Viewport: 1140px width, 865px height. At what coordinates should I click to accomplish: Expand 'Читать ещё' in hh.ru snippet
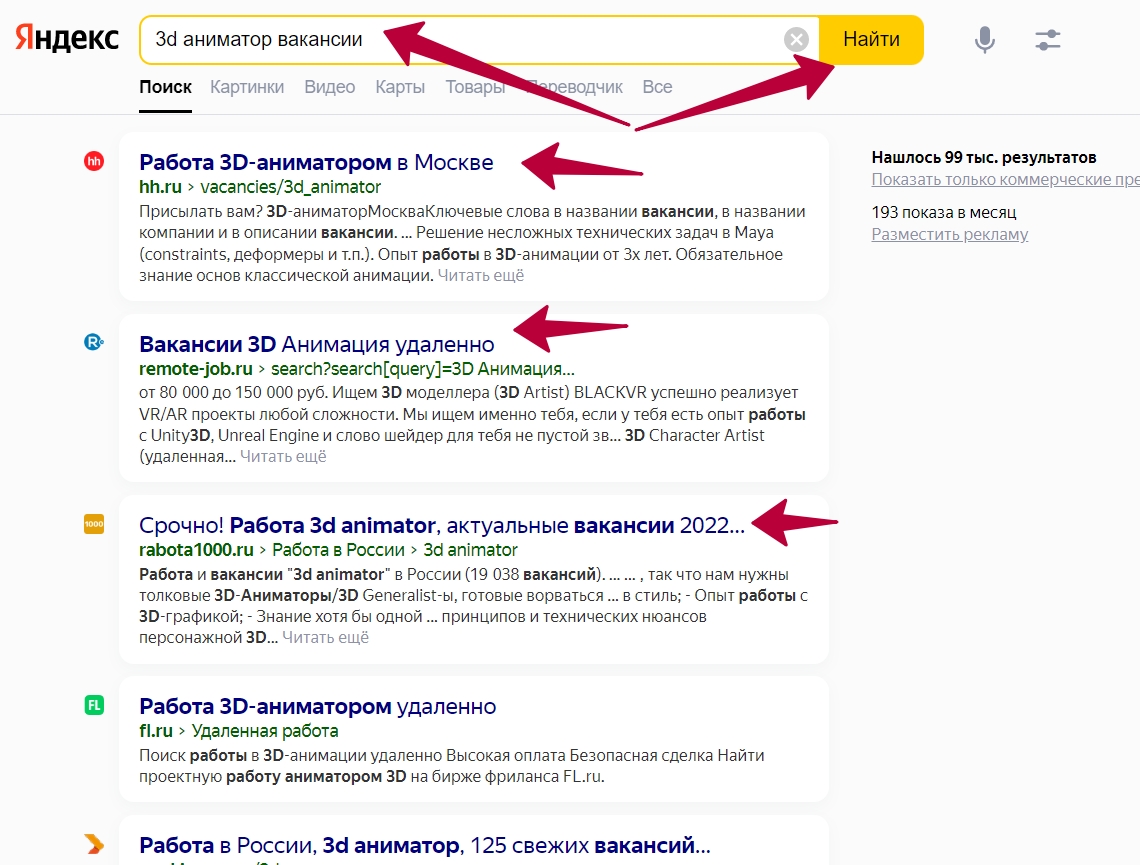(x=481, y=275)
